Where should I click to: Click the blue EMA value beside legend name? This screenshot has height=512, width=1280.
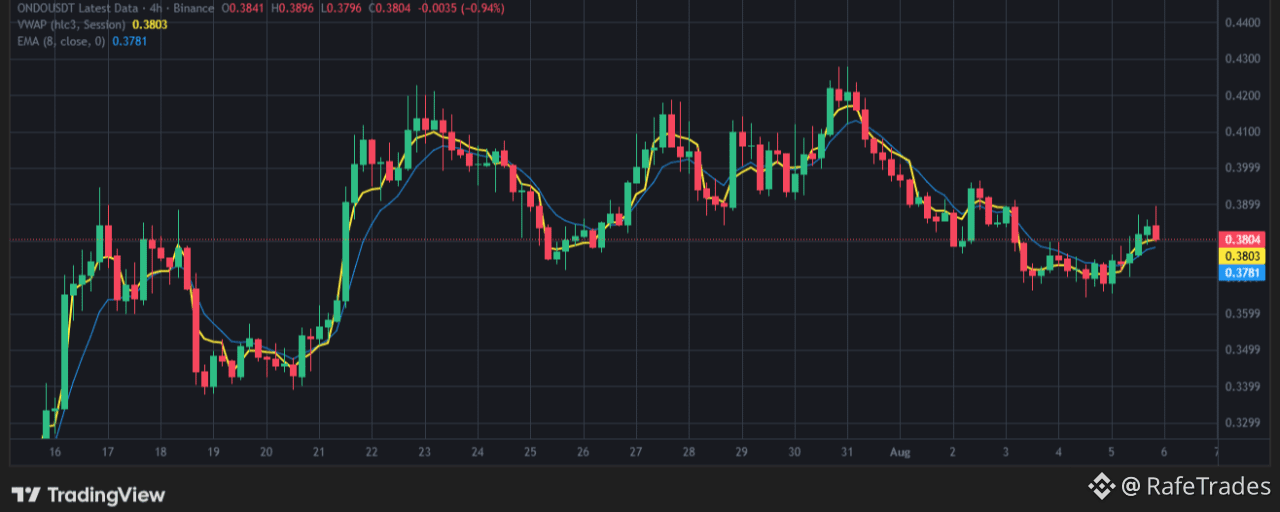[129, 41]
